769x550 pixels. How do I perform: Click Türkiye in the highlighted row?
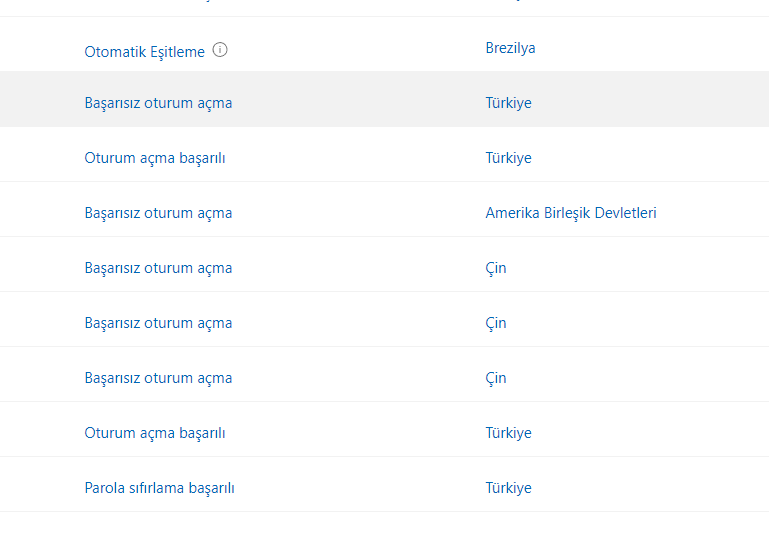(x=508, y=103)
